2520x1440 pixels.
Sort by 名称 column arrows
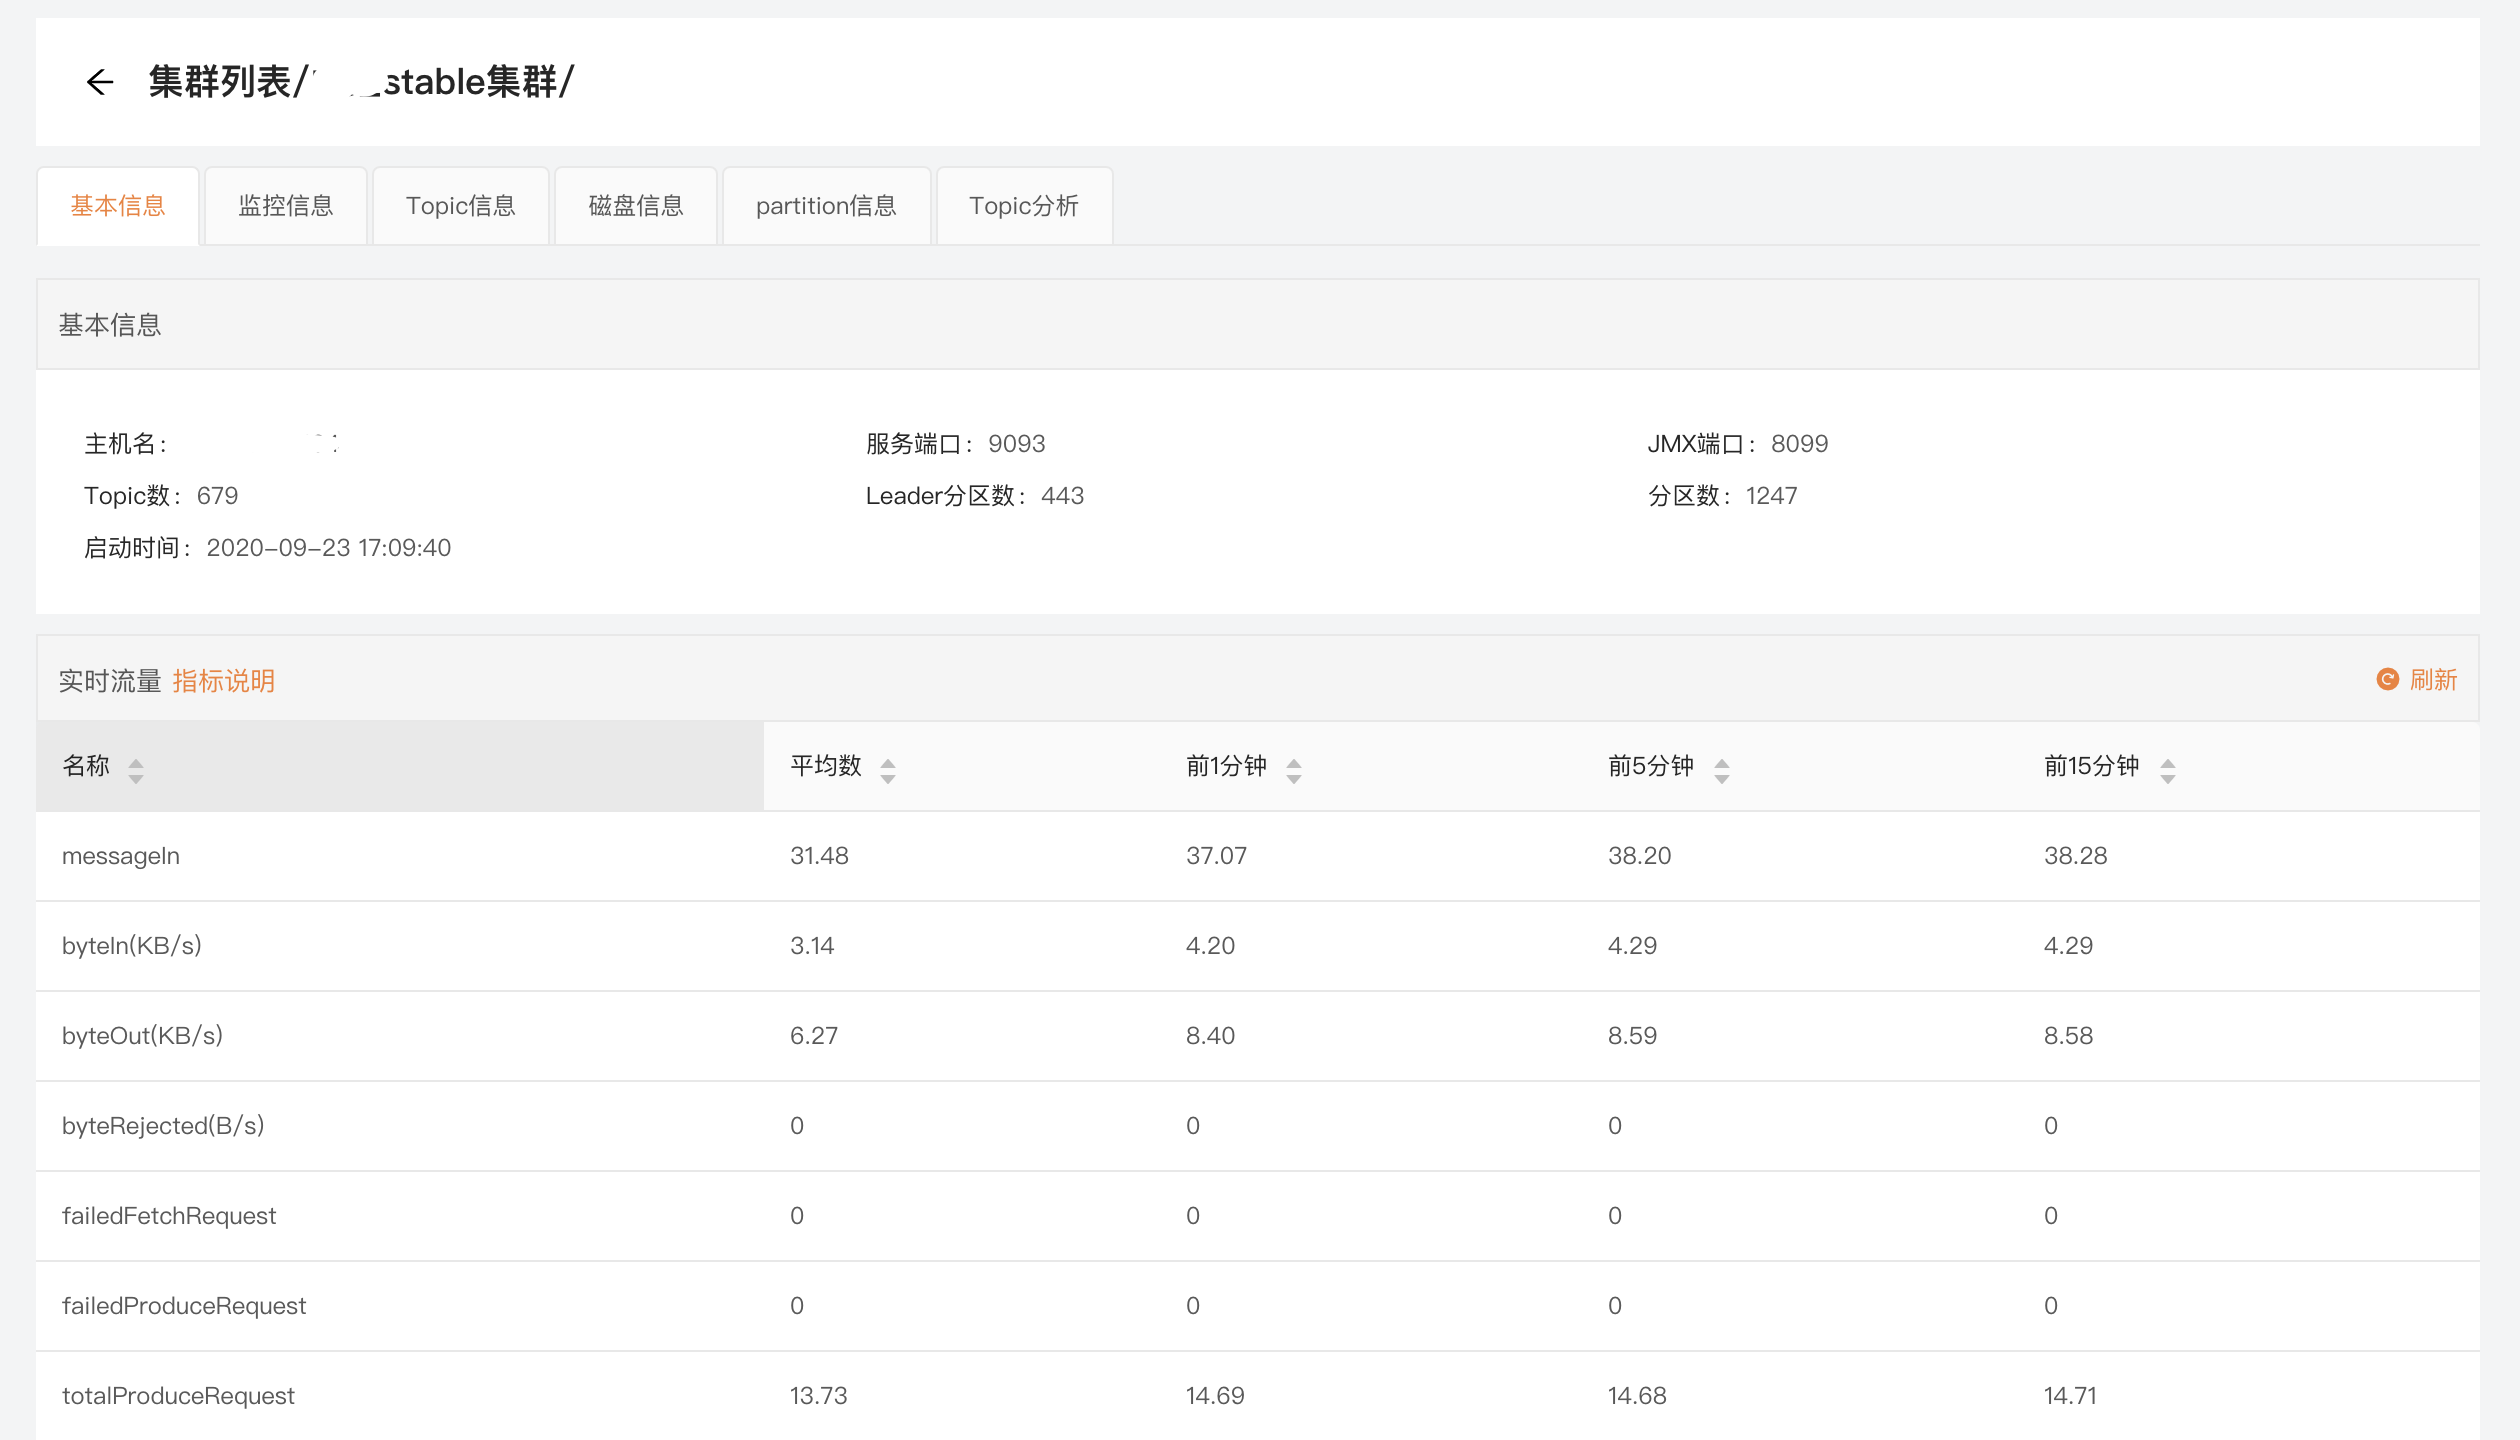click(x=136, y=769)
